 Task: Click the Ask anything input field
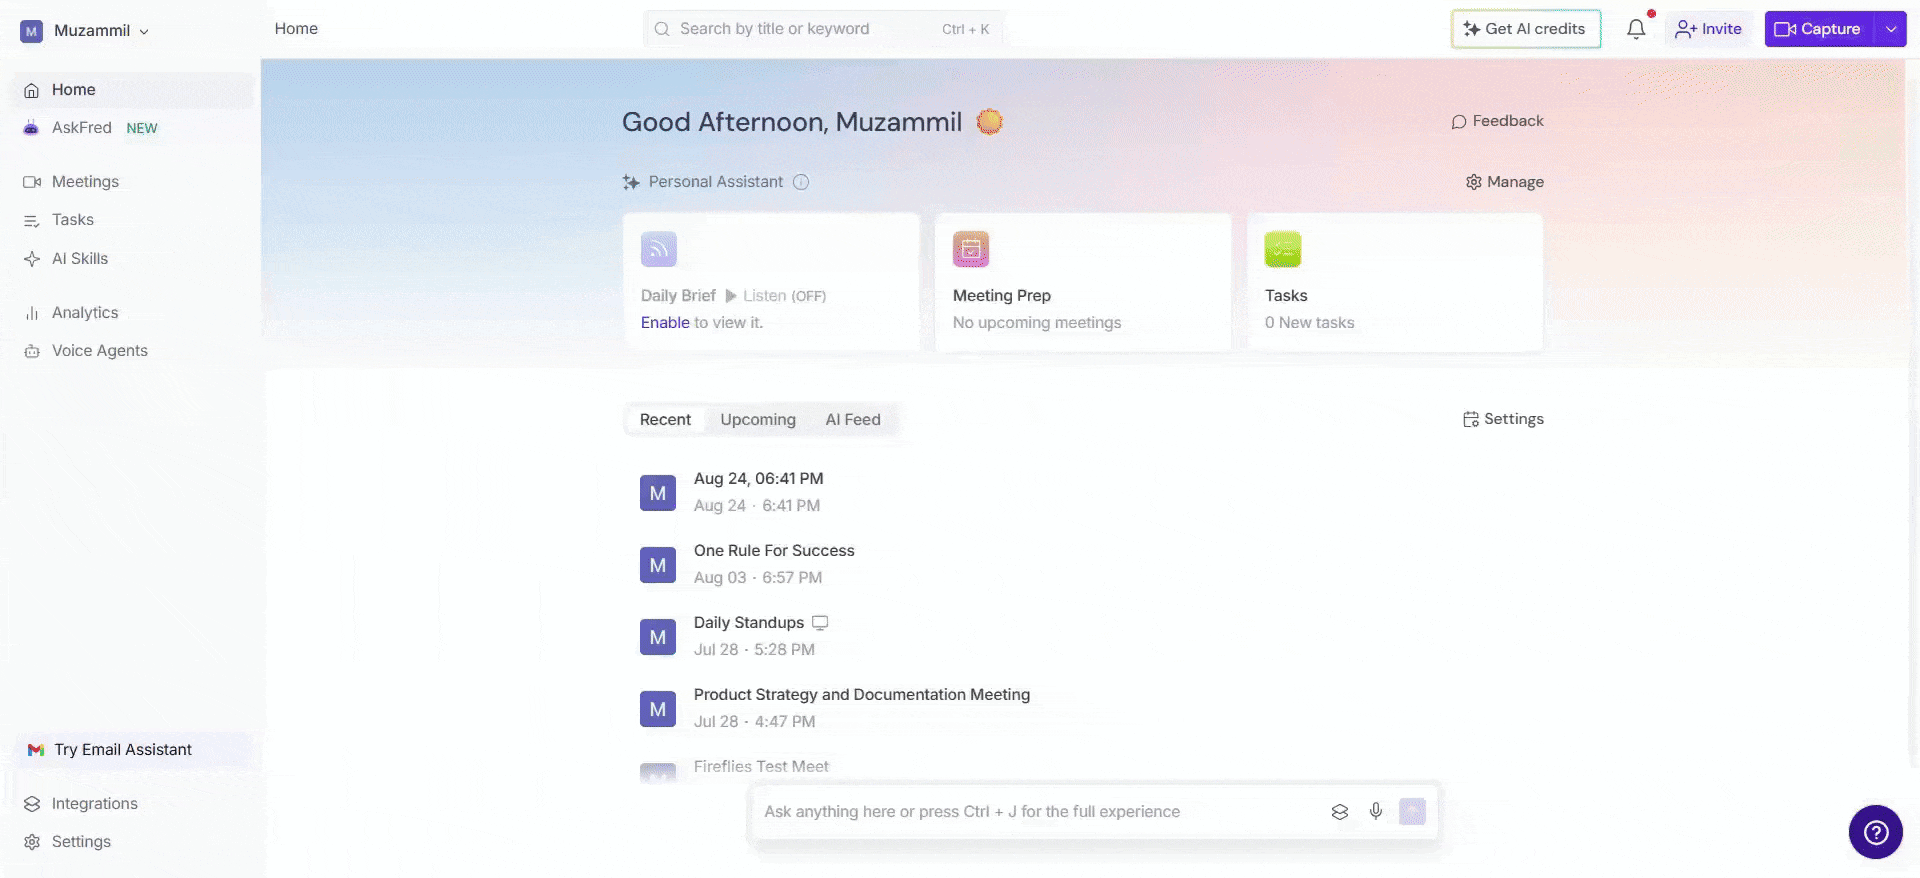(1040, 812)
